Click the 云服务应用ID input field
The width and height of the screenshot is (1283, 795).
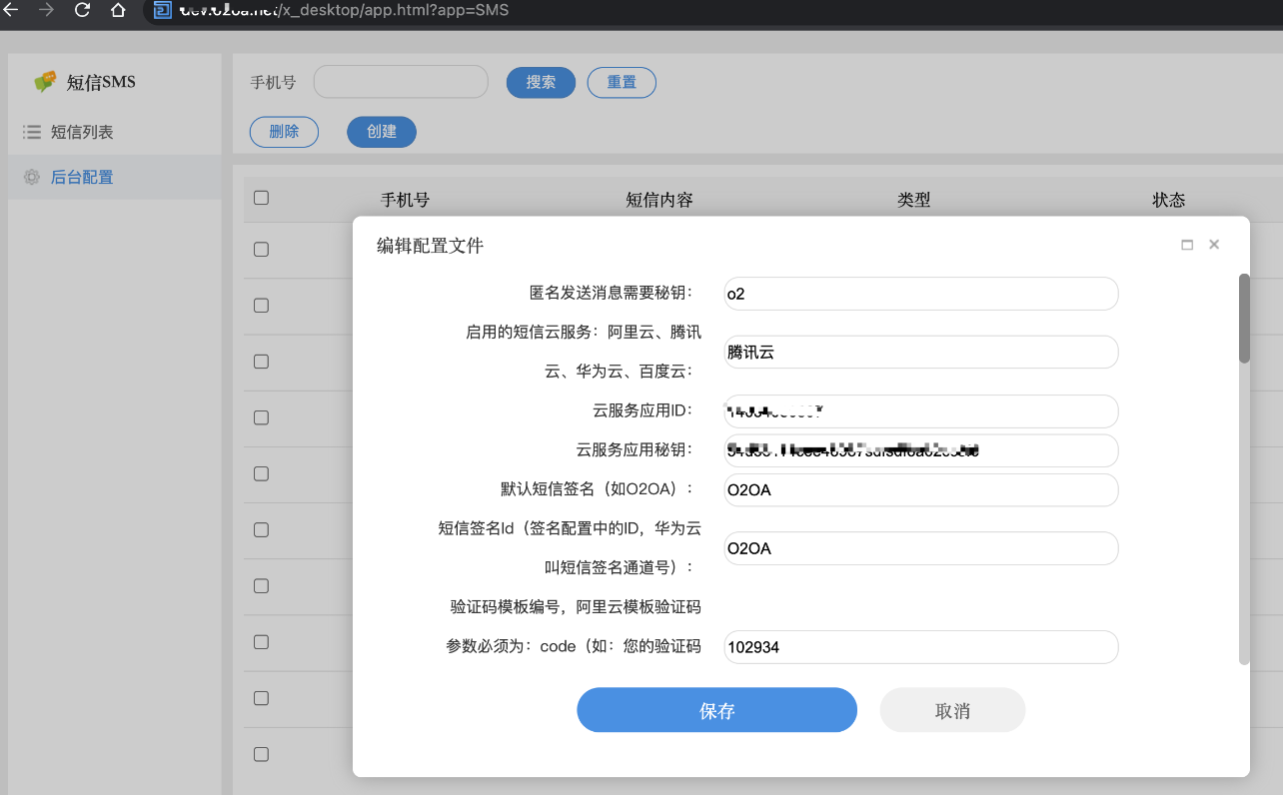(921, 411)
